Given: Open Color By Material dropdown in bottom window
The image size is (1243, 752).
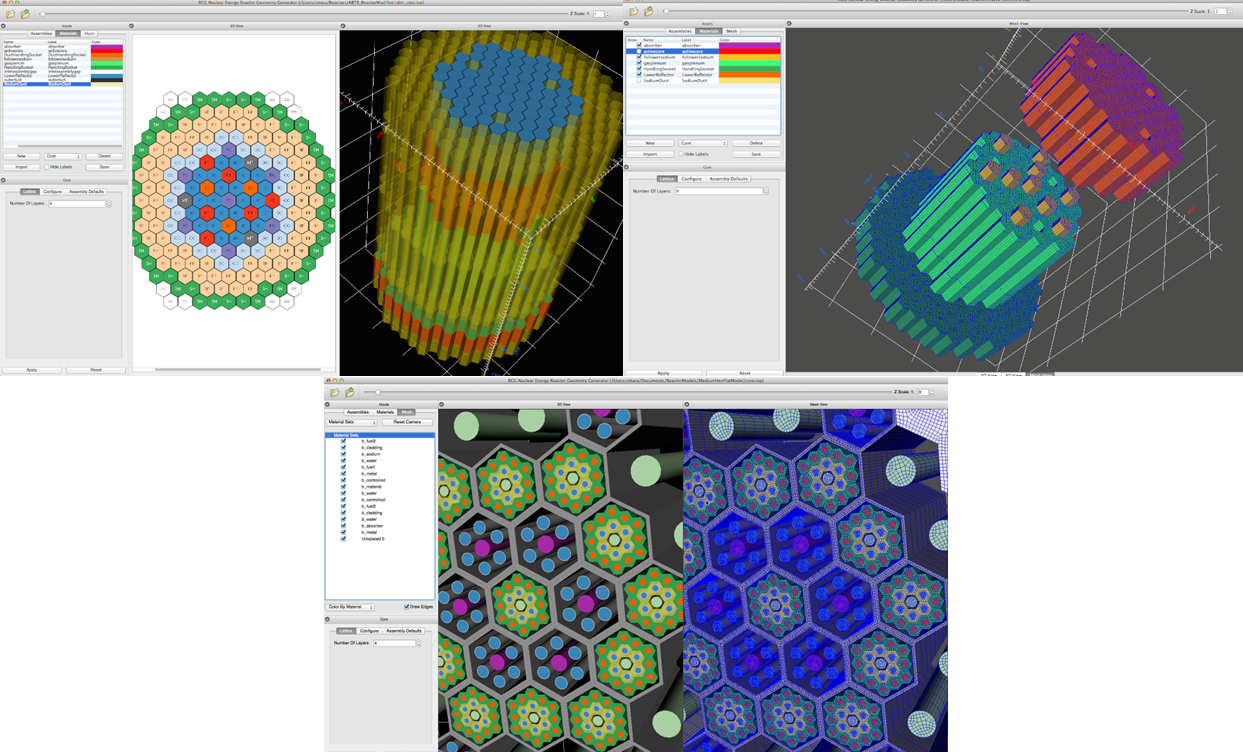Looking at the screenshot, I should (x=350, y=607).
